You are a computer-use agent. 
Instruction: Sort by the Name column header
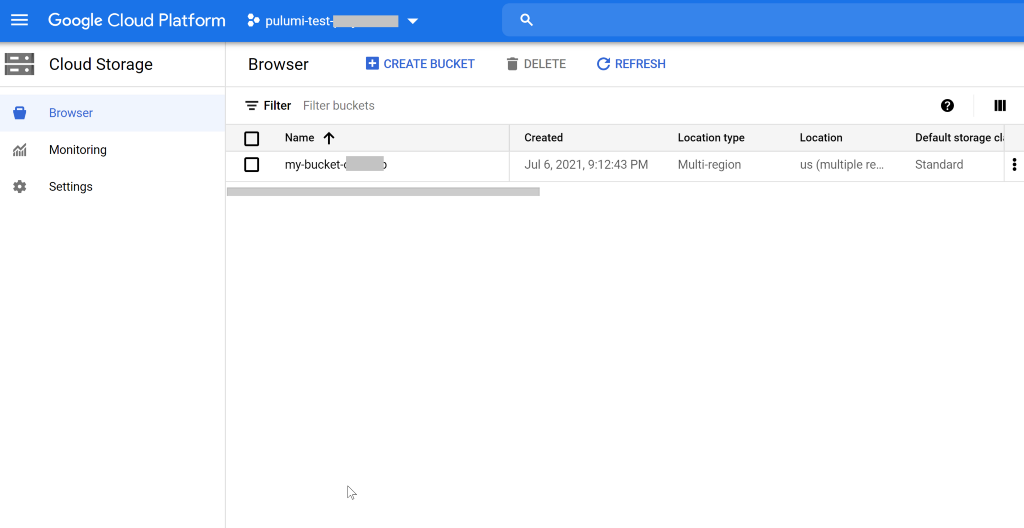300,138
